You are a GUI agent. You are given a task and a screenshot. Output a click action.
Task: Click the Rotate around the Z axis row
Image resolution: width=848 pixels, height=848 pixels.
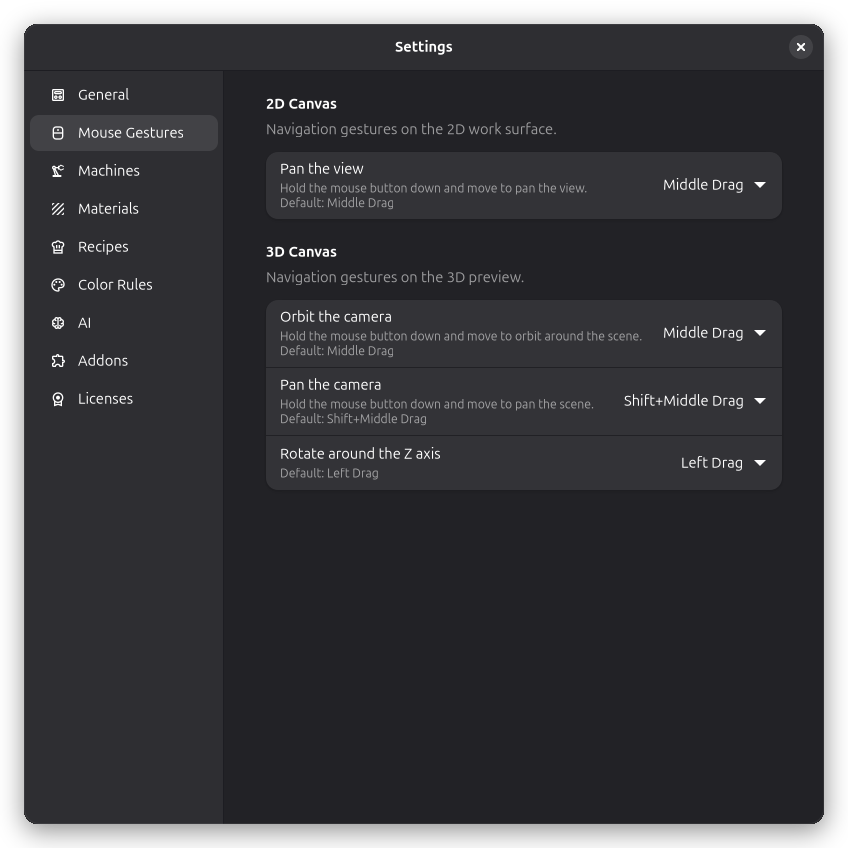524,463
